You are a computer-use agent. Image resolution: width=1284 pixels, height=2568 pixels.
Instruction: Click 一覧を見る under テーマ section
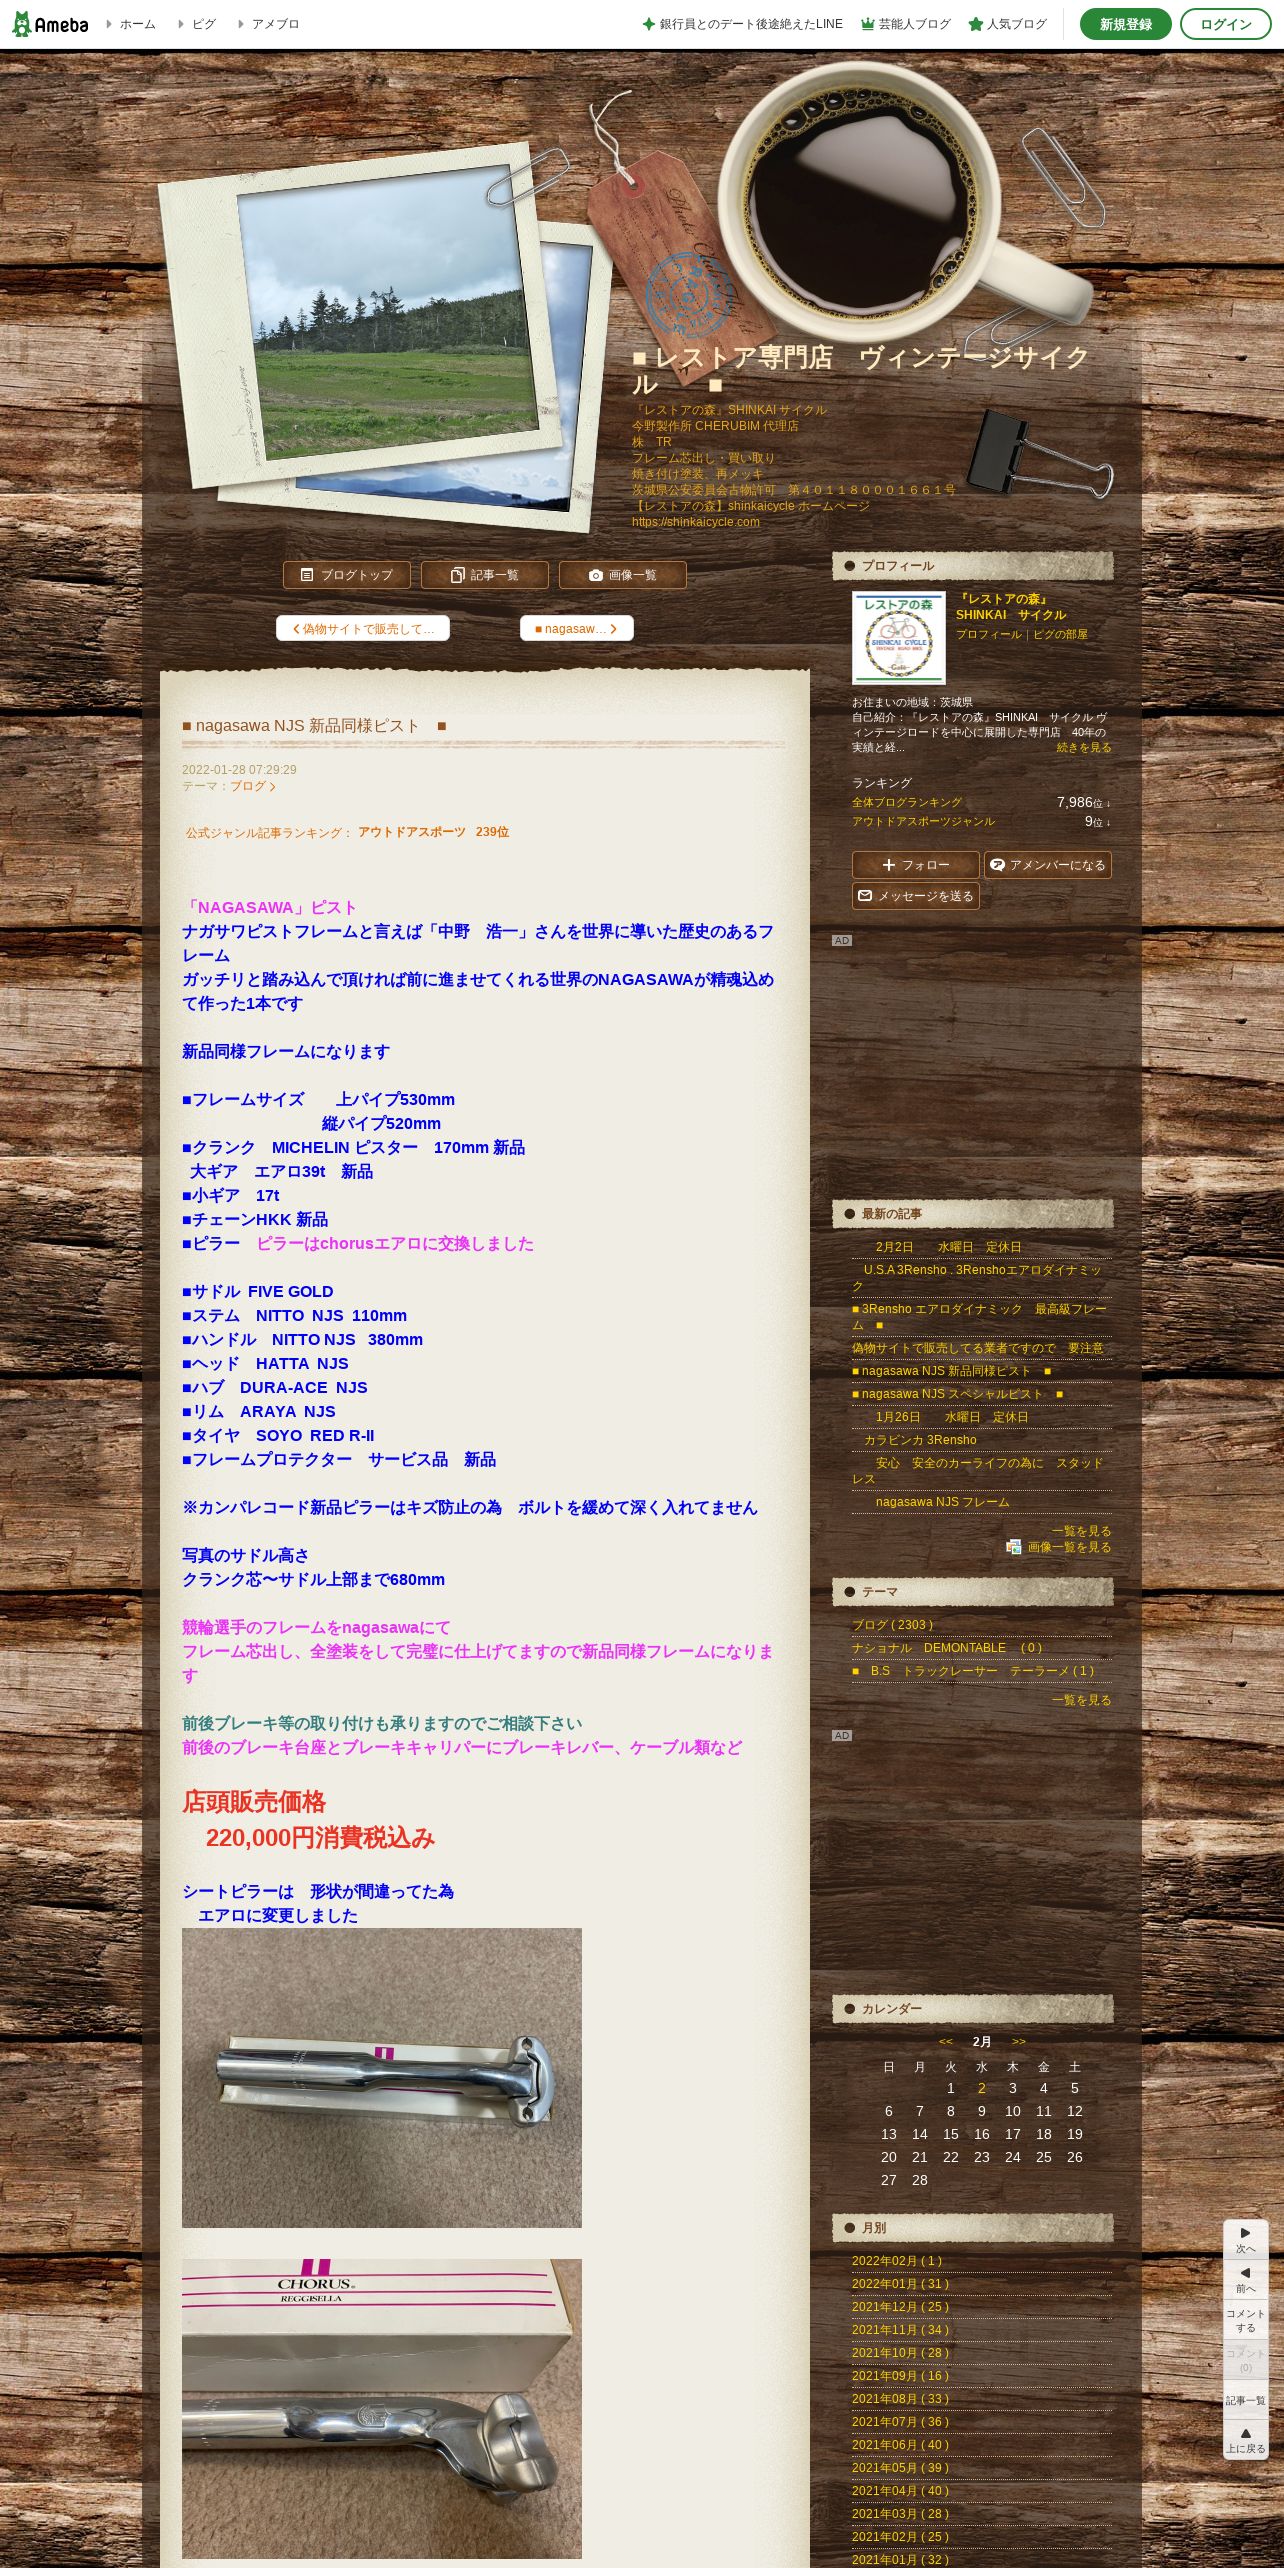pos(1081,1700)
